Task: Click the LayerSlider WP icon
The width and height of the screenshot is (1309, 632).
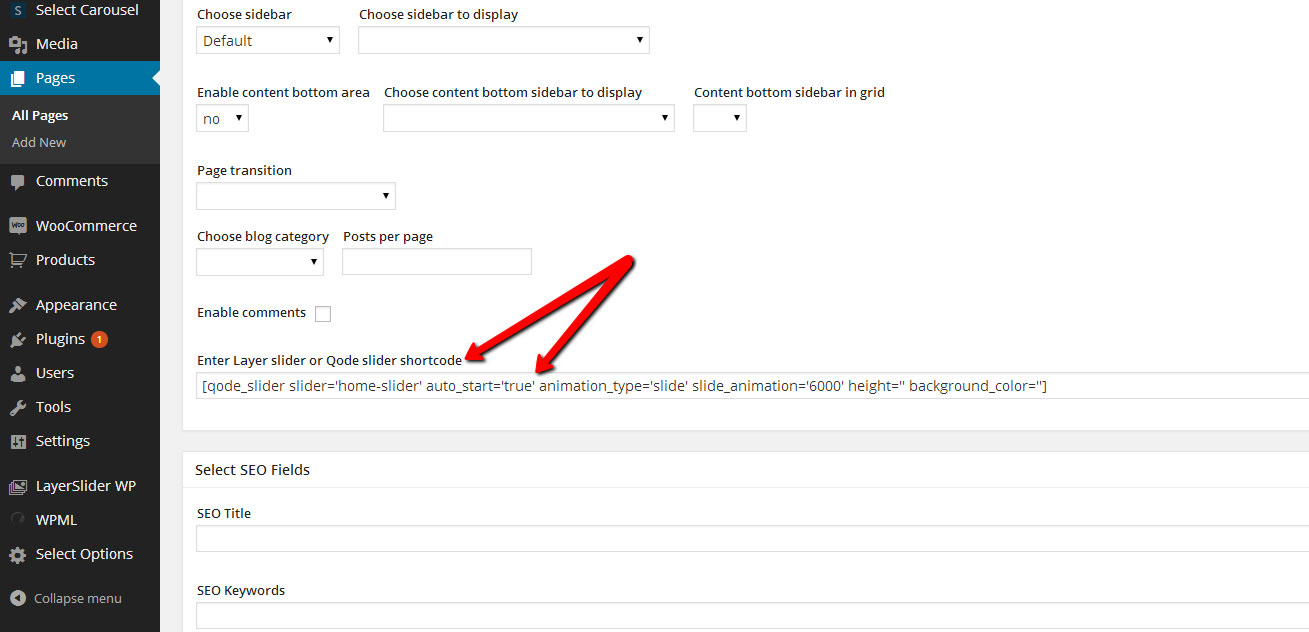Action: [17, 487]
